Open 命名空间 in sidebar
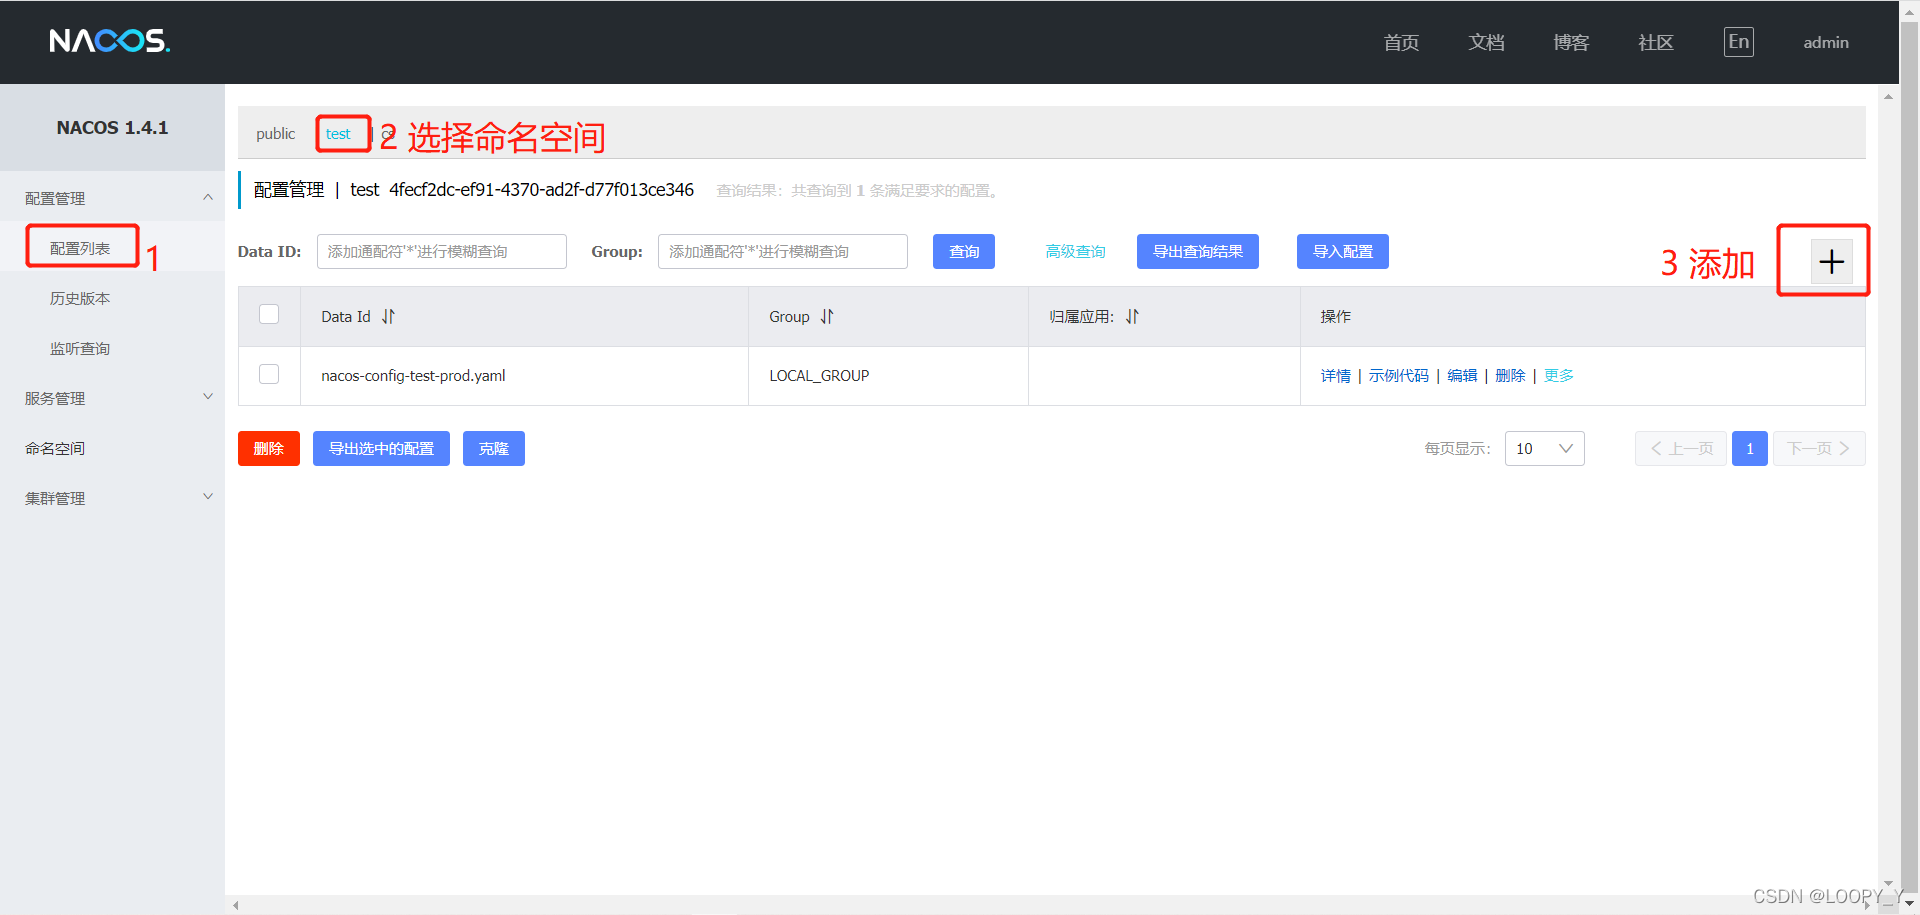1920x915 pixels. (x=55, y=448)
